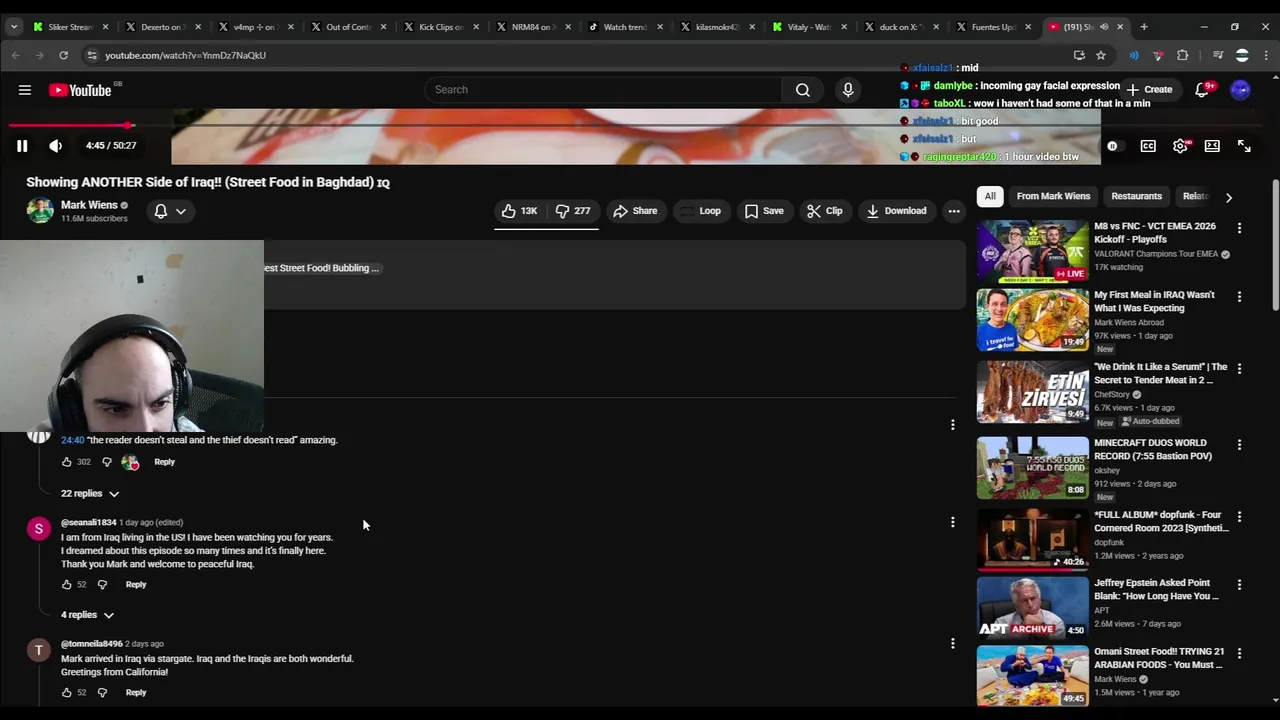This screenshot has height=720, width=1280.
Task: Like the comment with 302 likes
Action: click(x=67, y=462)
